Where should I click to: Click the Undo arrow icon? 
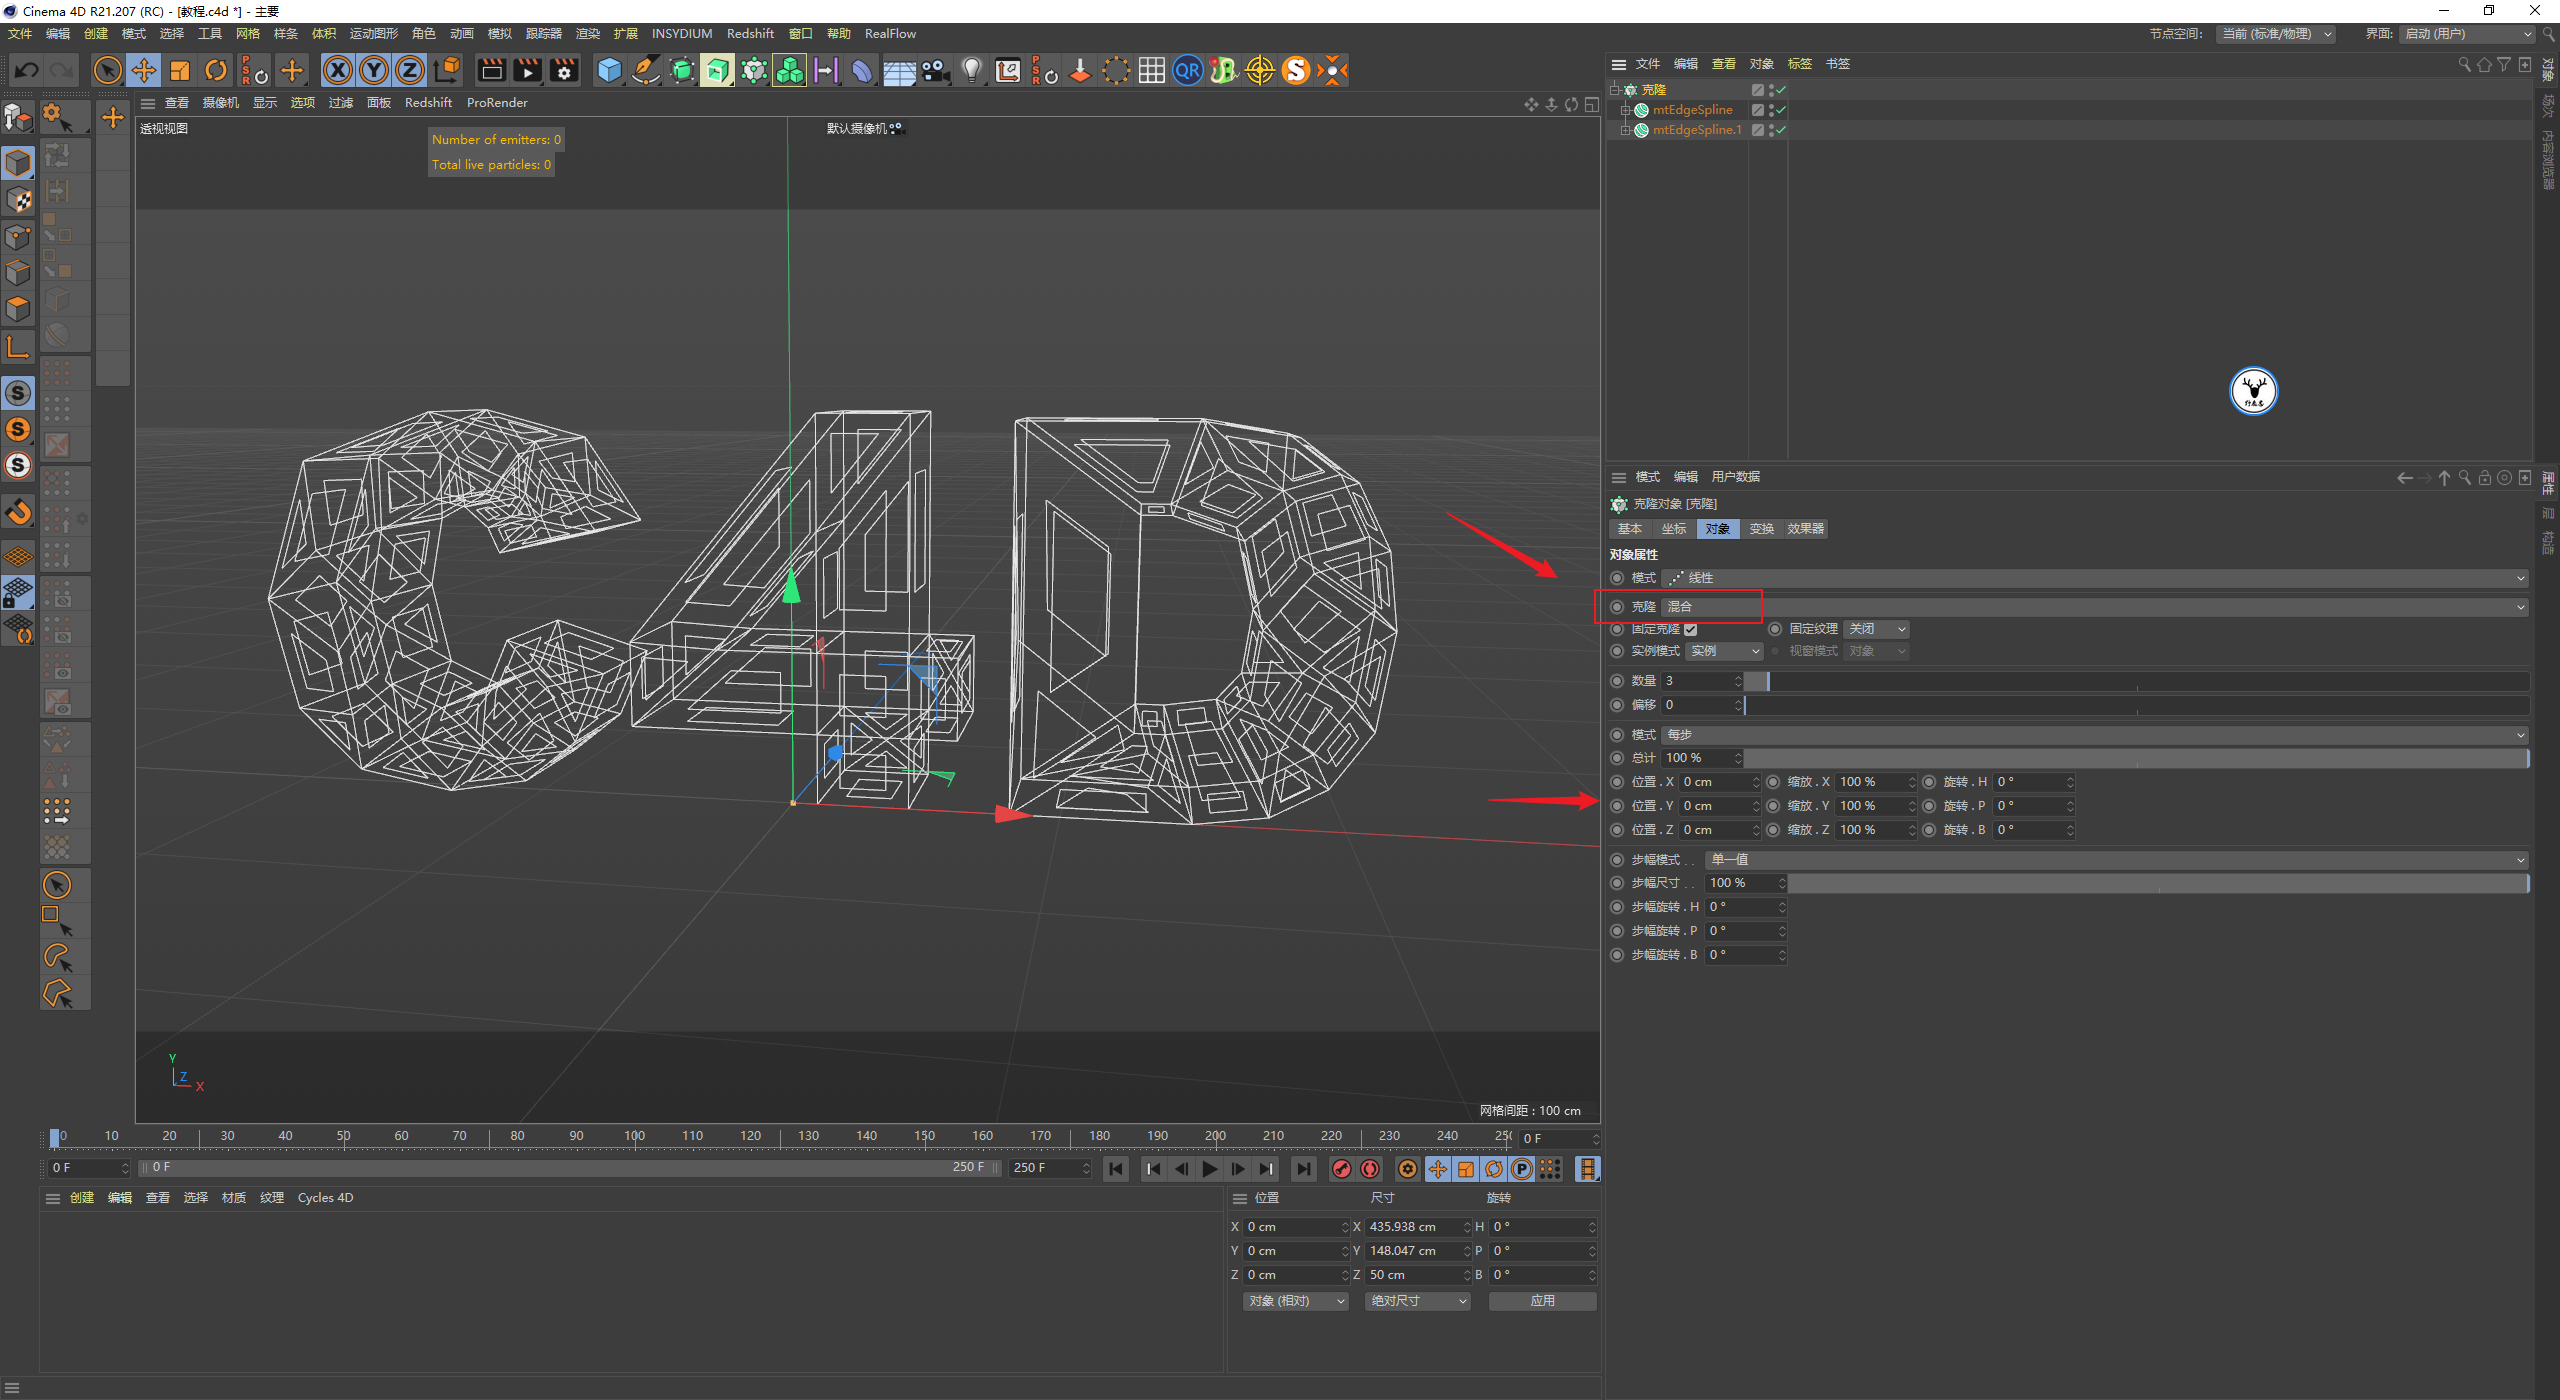tap(27, 70)
